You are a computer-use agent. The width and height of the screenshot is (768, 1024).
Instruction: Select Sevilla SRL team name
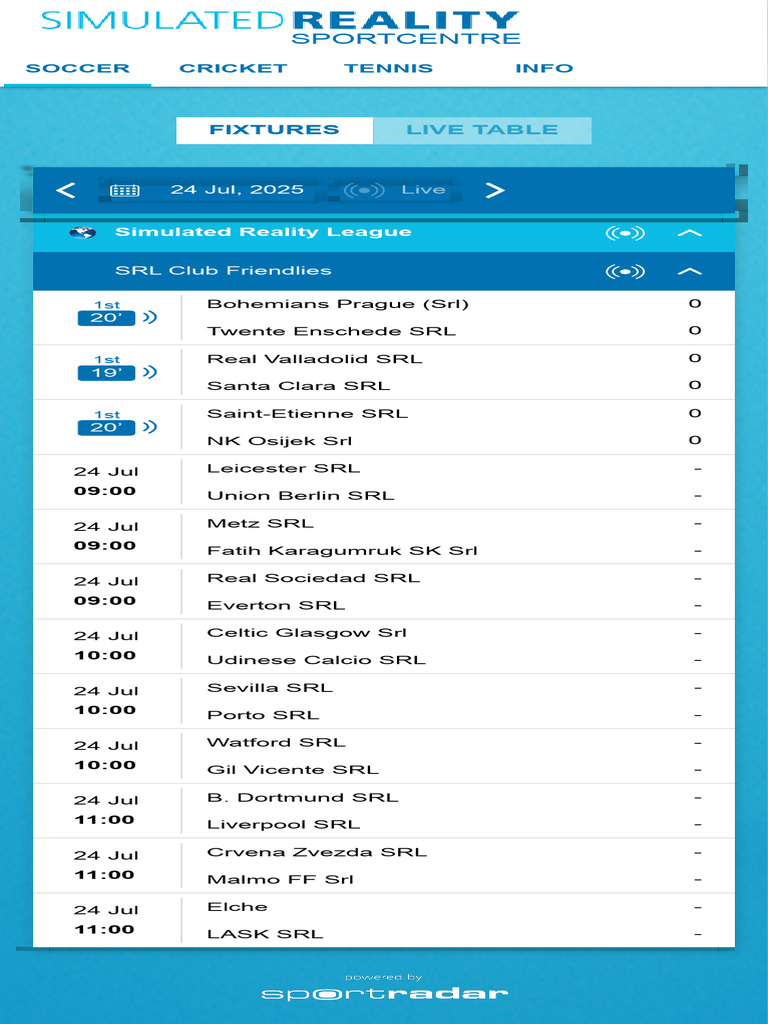pos(270,688)
